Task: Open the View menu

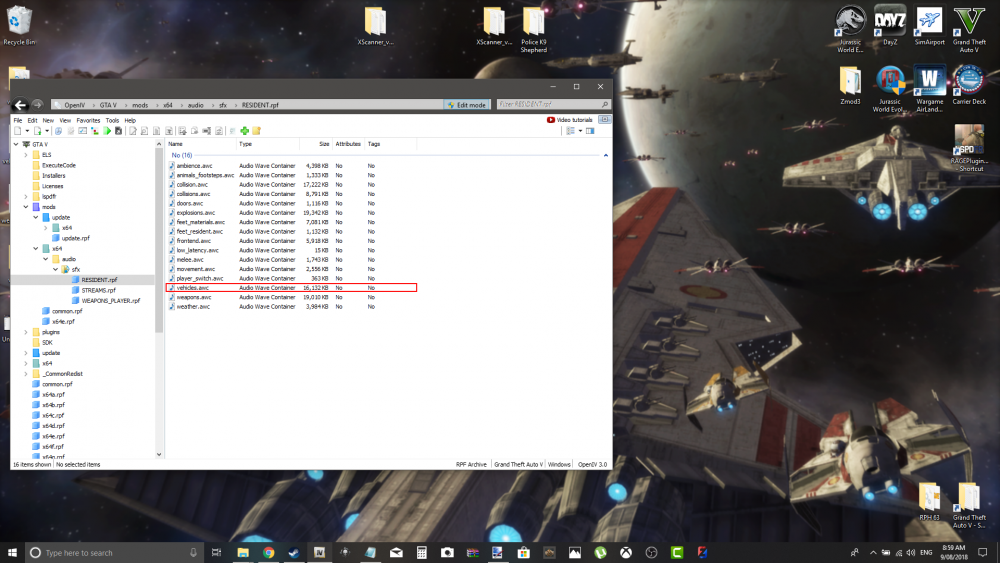Action: click(65, 120)
